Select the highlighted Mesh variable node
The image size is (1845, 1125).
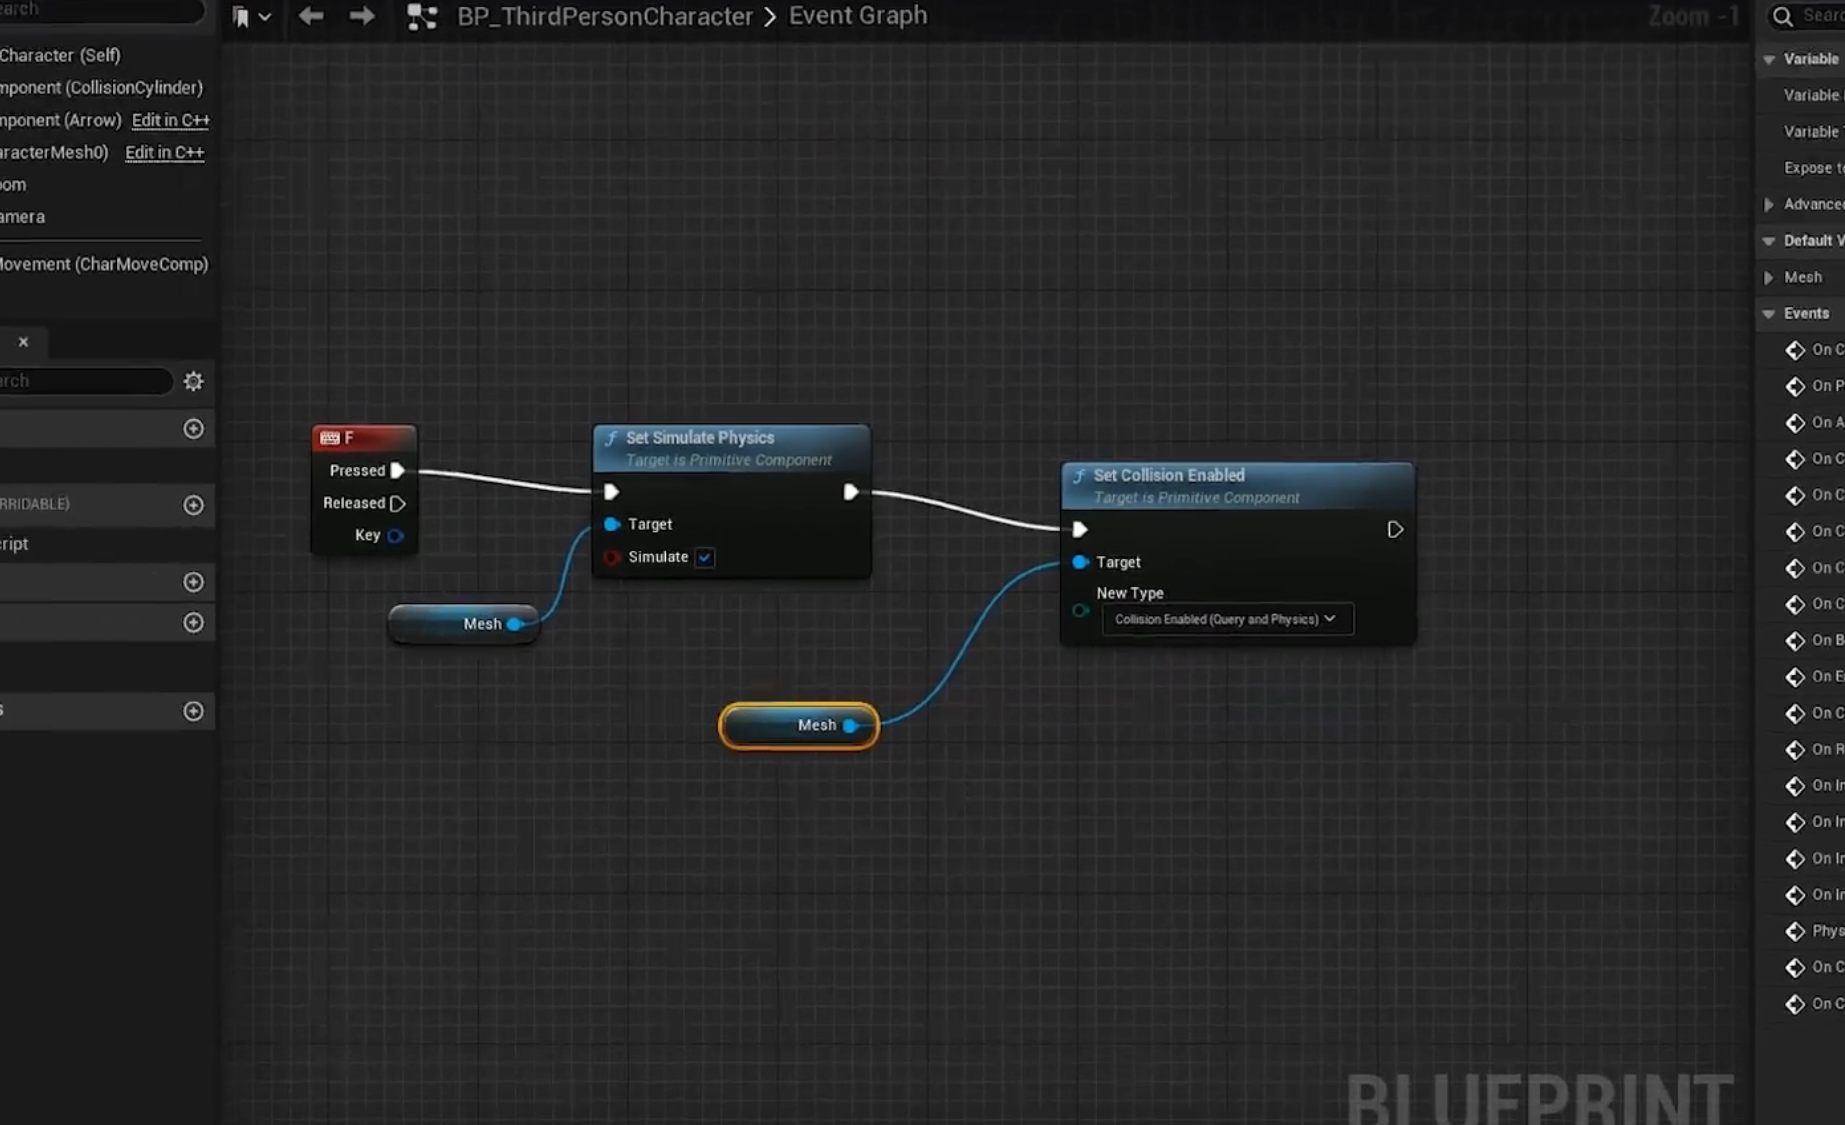click(798, 725)
